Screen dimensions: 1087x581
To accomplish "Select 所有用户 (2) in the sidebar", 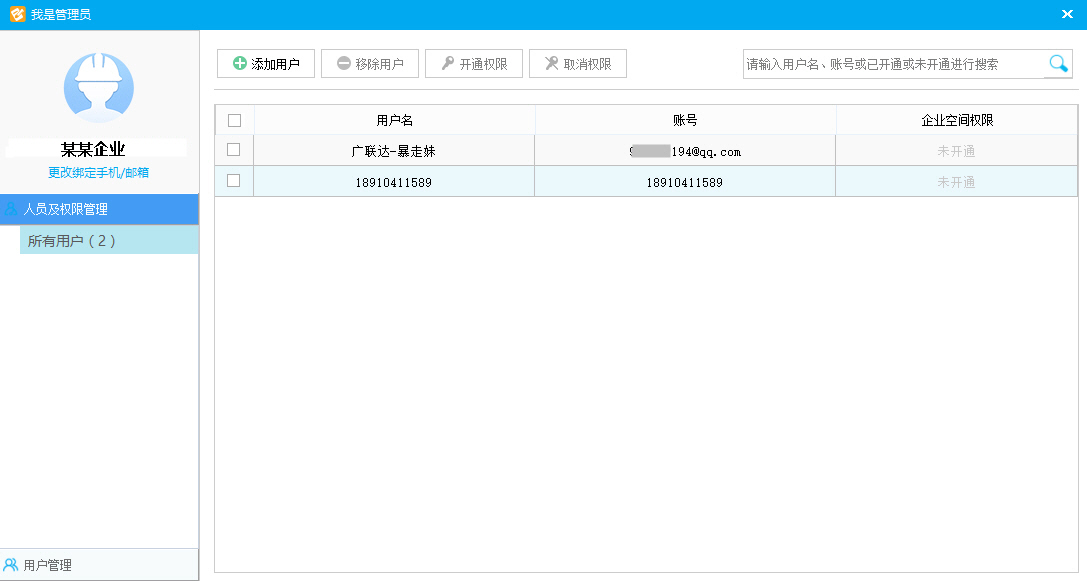I will tap(109, 240).
